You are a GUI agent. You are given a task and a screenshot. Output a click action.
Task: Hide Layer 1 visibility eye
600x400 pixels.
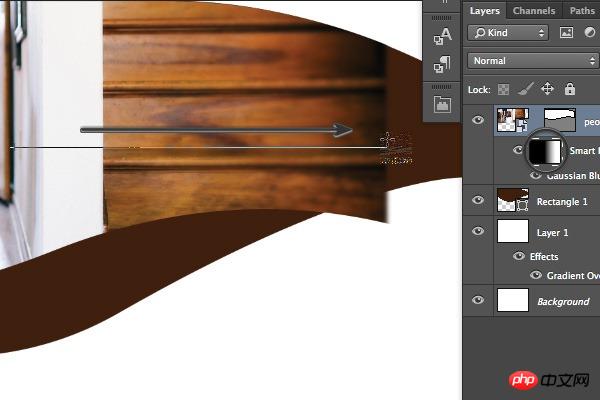point(478,231)
